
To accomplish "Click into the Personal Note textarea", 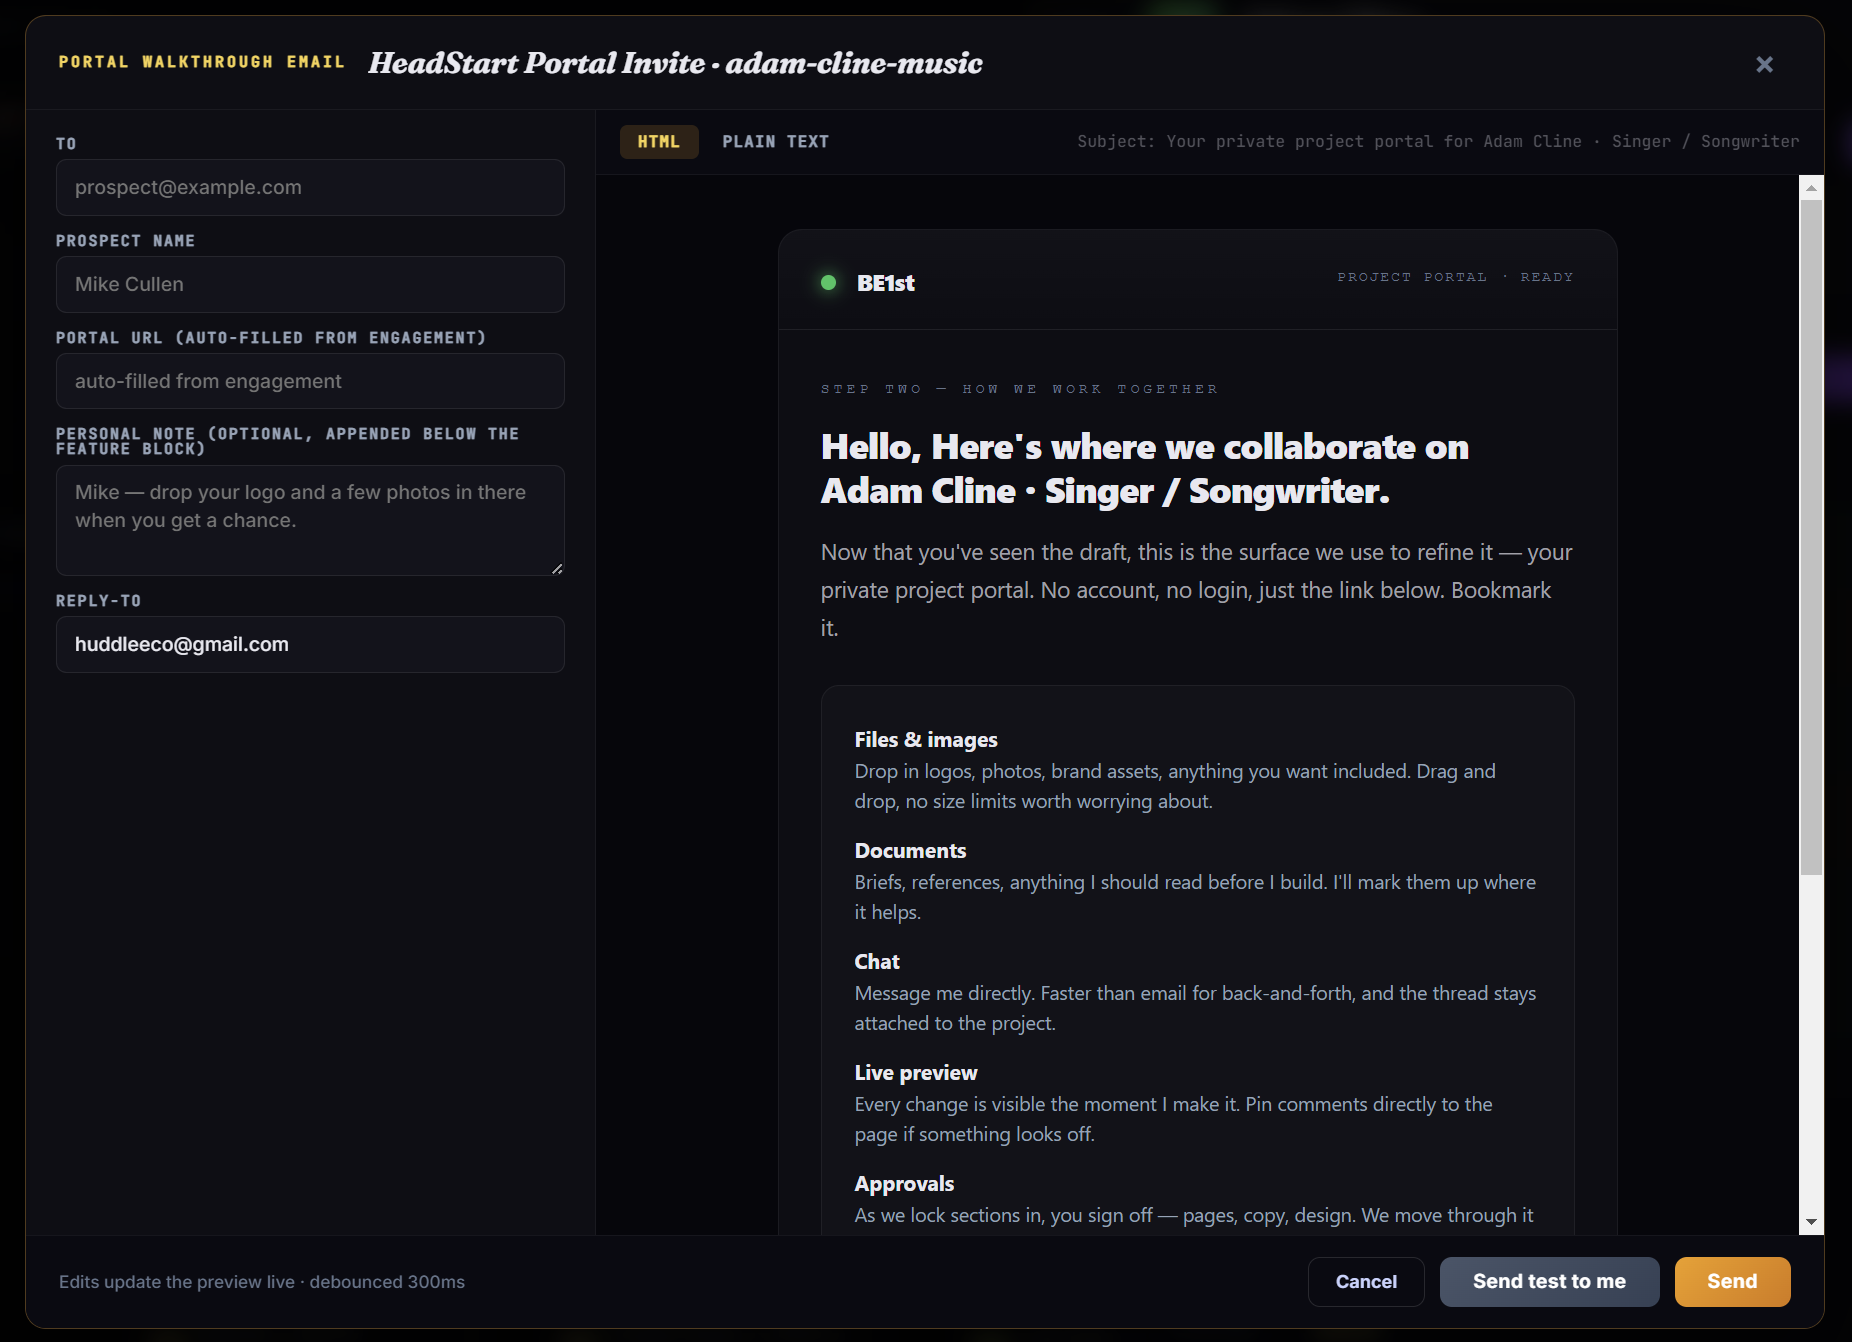I will pyautogui.click(x=310, y=520).
